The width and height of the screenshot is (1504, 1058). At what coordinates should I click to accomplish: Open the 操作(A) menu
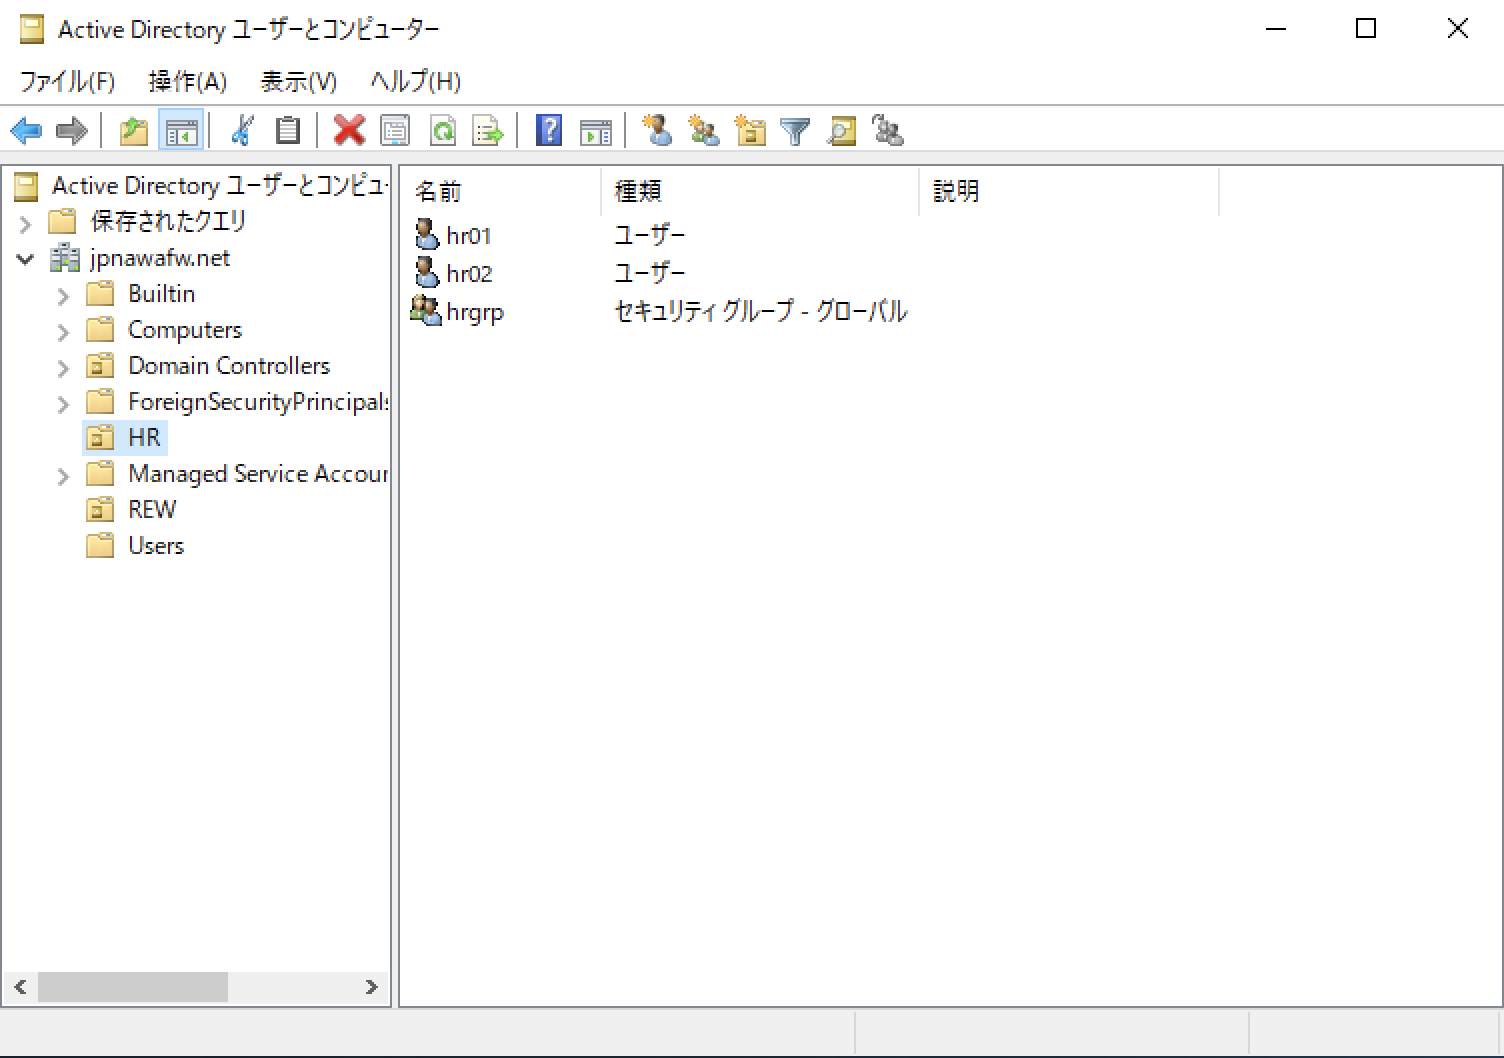pyautogui.click(x=188, y=81)
